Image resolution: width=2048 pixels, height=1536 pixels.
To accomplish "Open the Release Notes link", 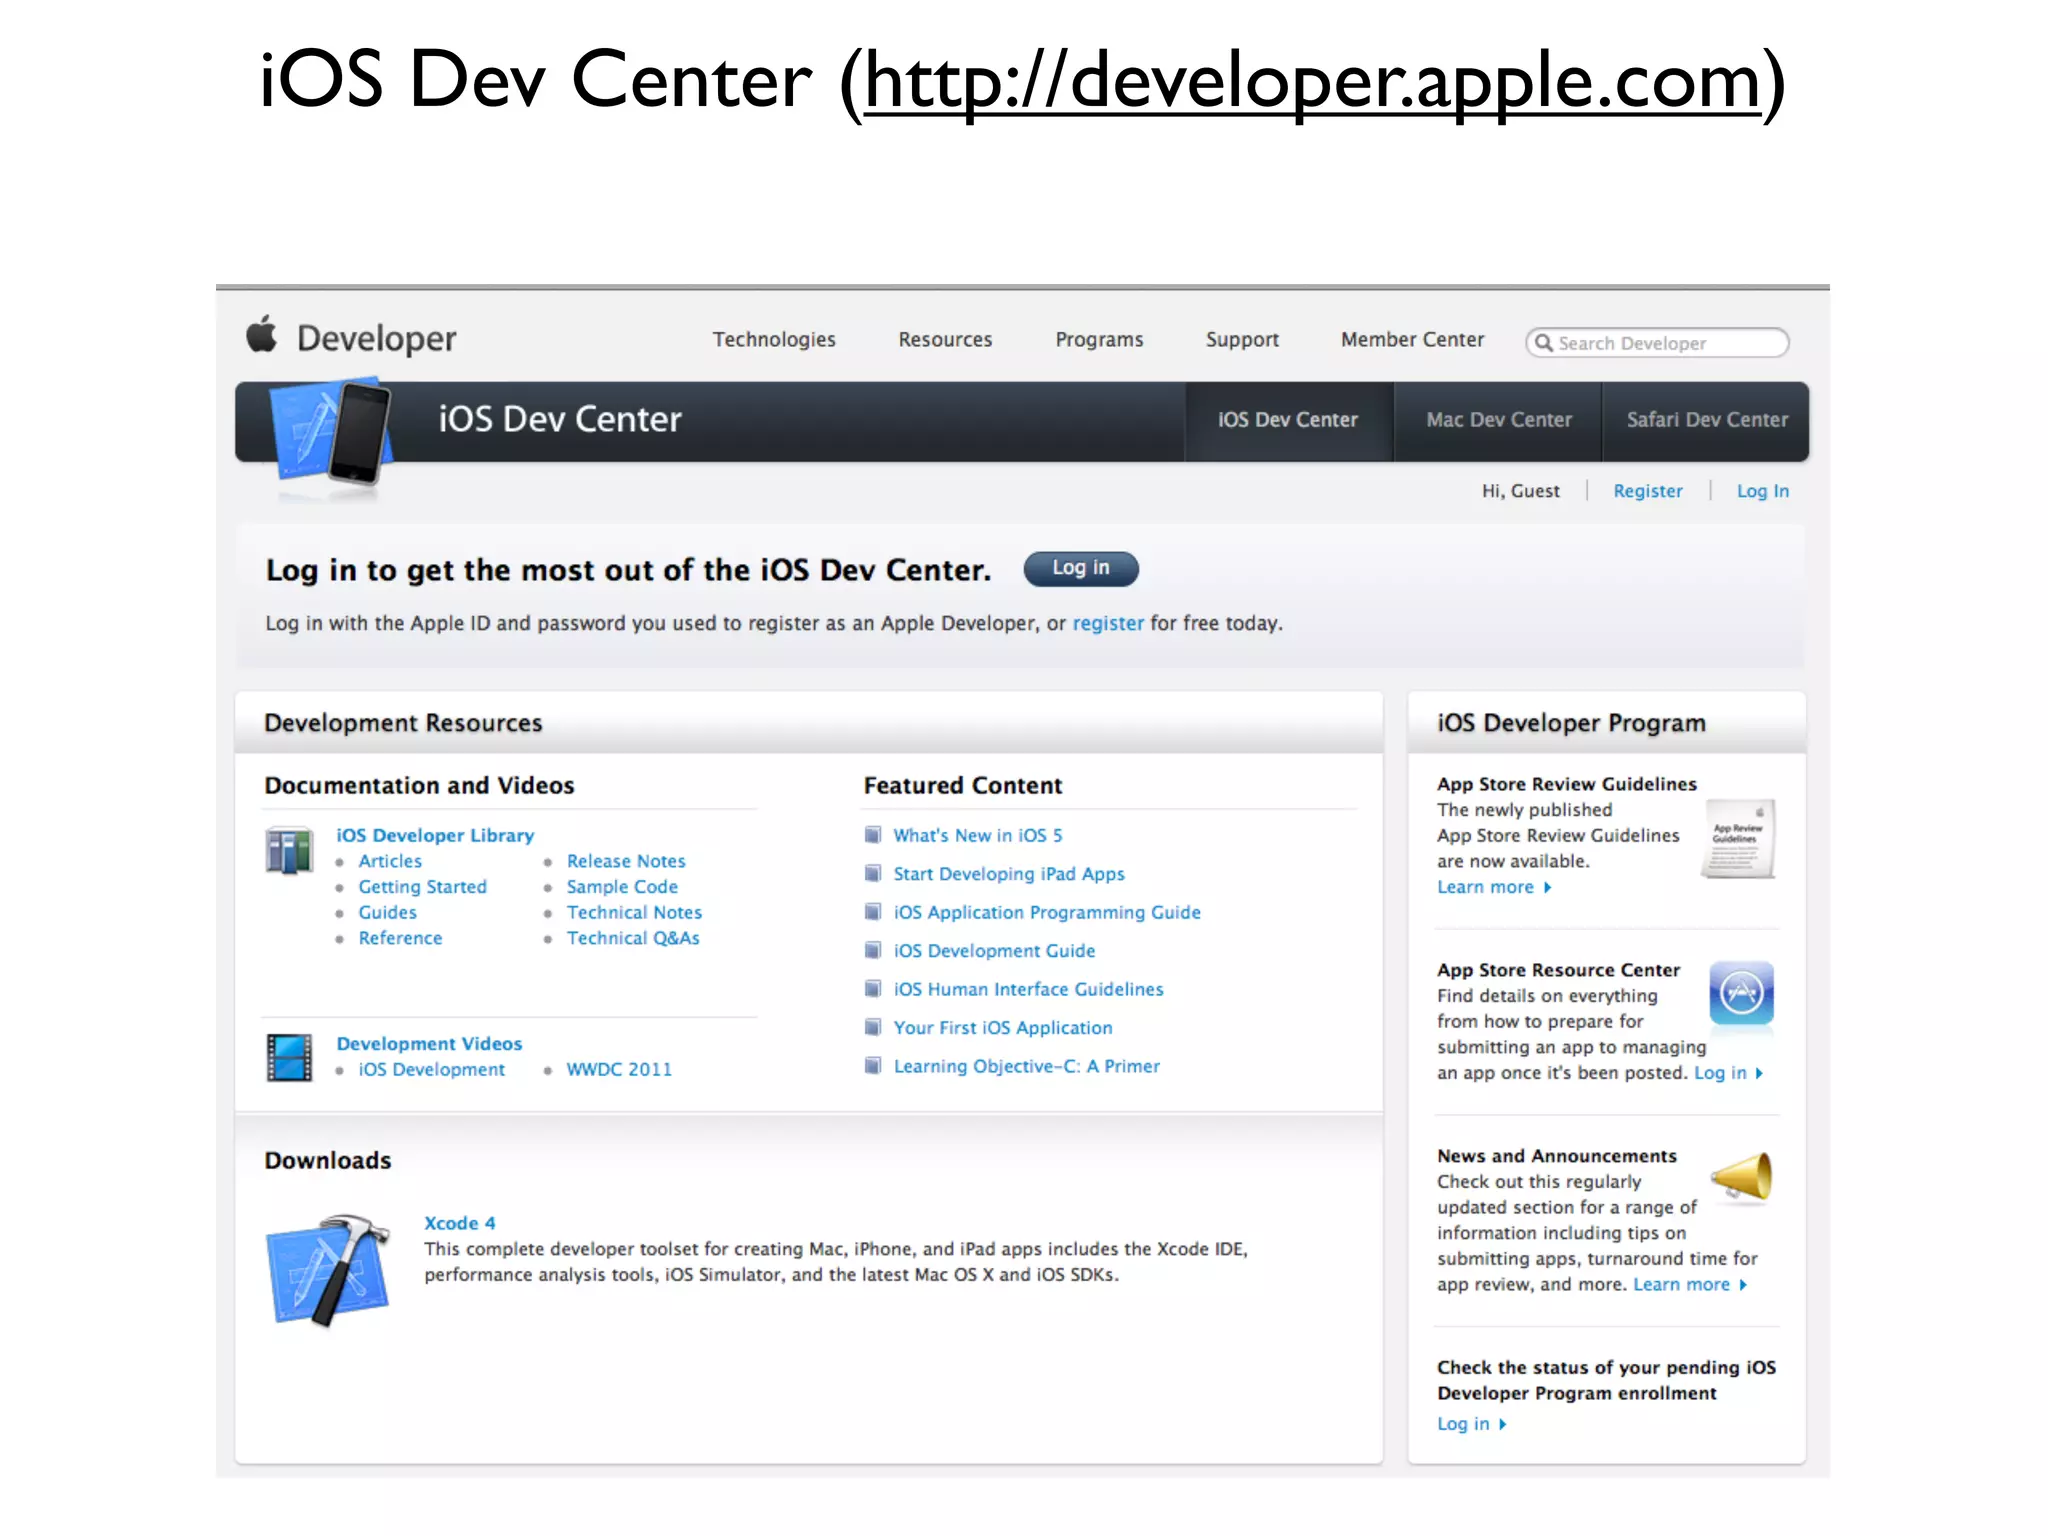I will click(626, 862).
